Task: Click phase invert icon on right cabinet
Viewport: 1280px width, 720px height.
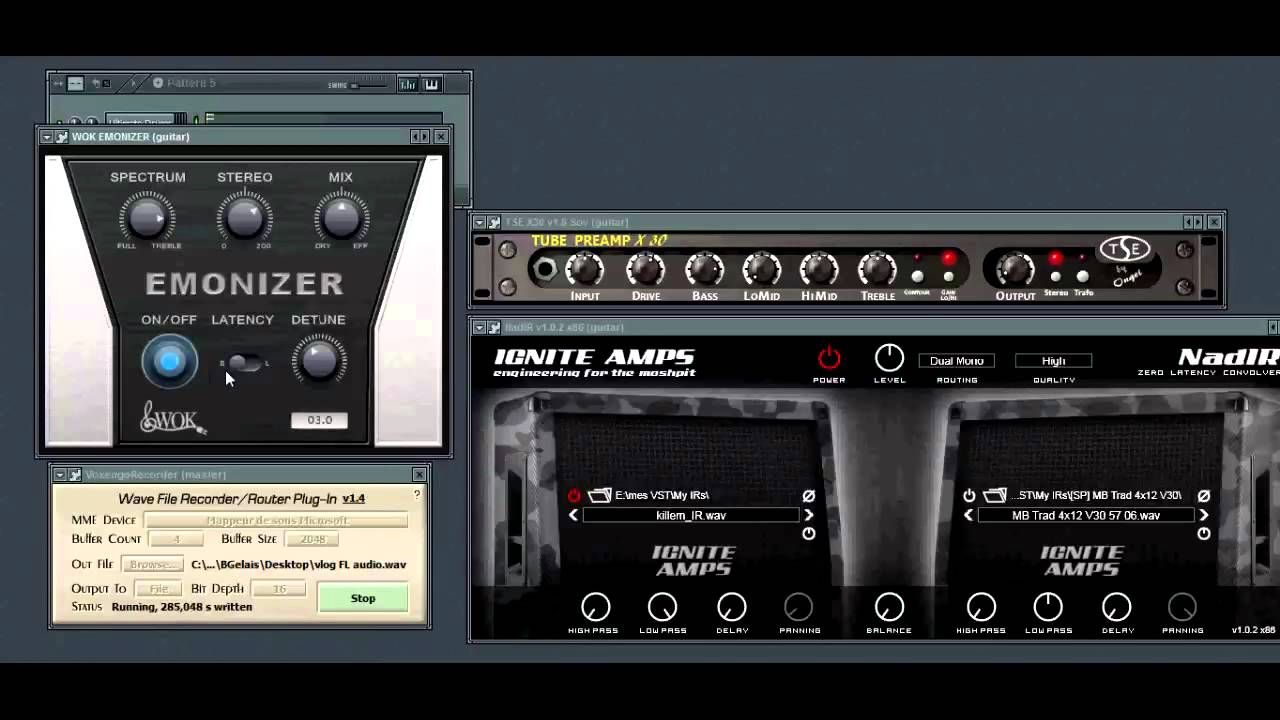Action: click(1203, 495)
